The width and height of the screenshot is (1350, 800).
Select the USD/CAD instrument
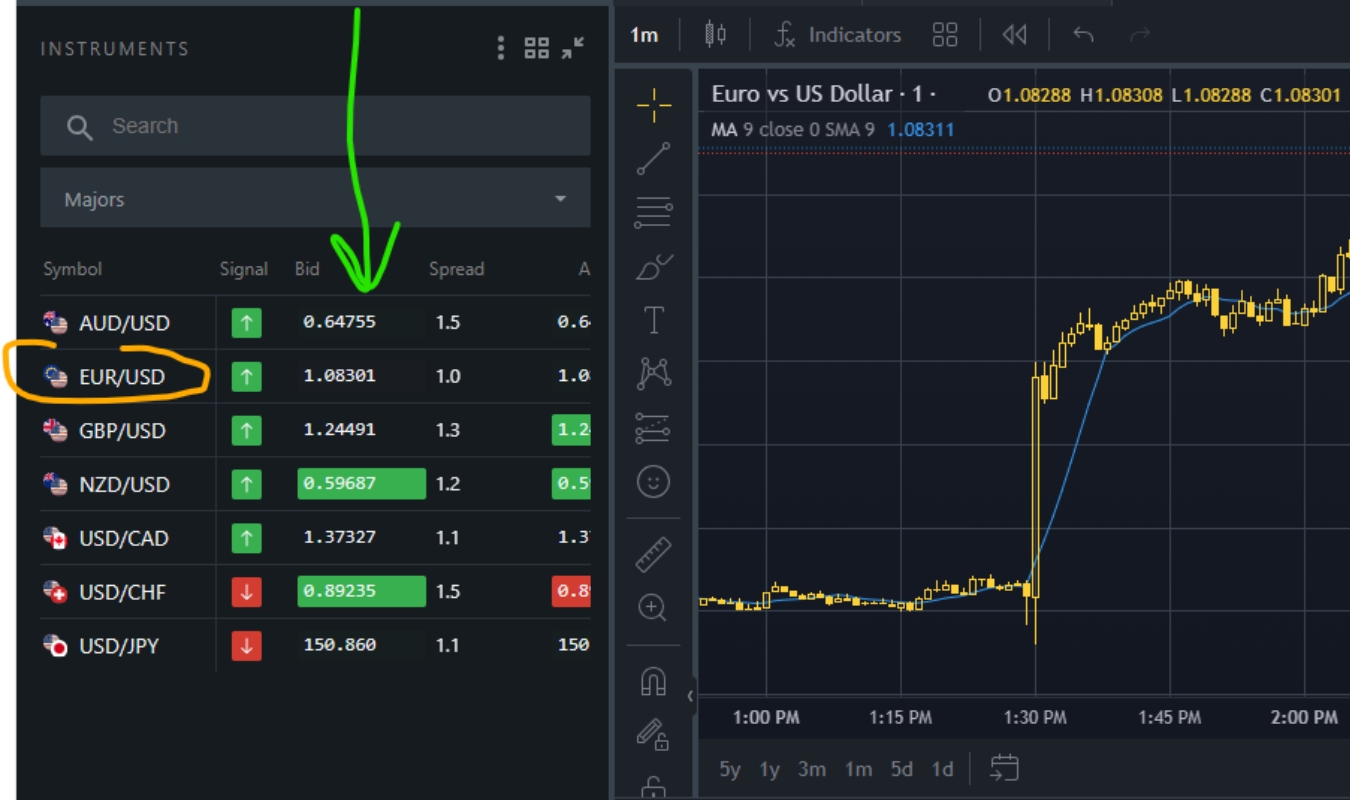pyautogui.click(x=124, y=539)
